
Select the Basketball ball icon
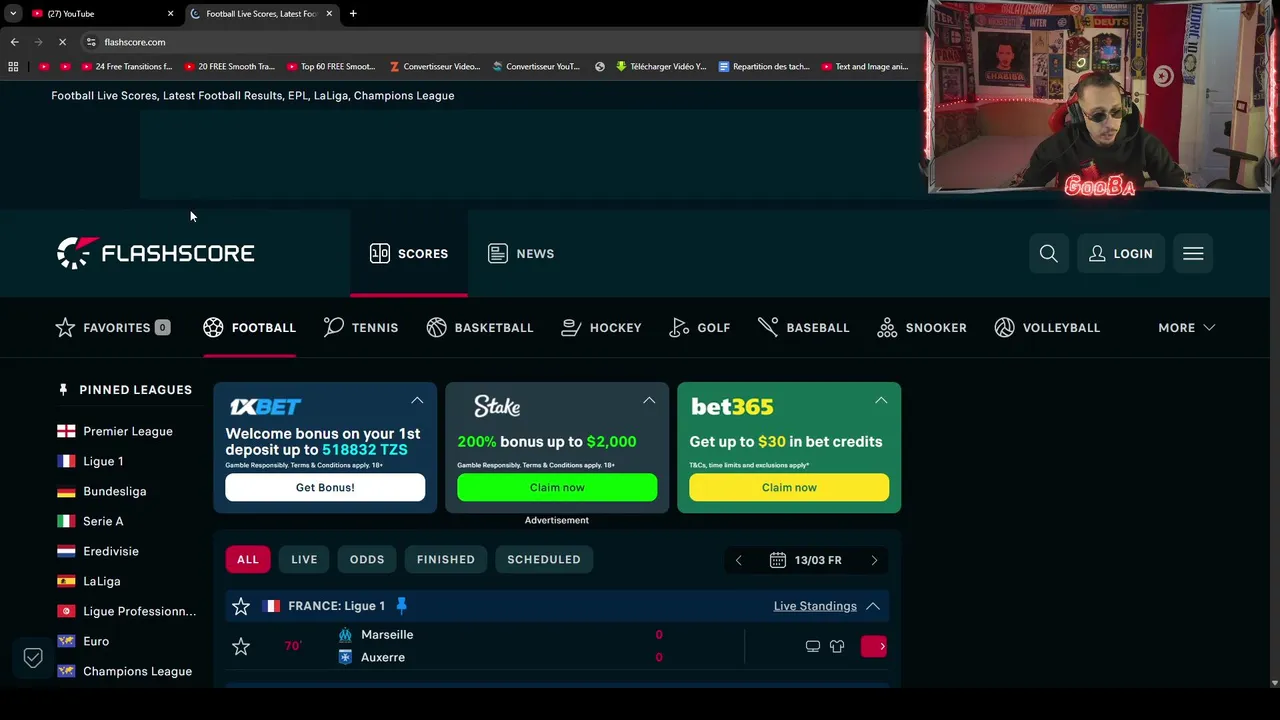437,327
